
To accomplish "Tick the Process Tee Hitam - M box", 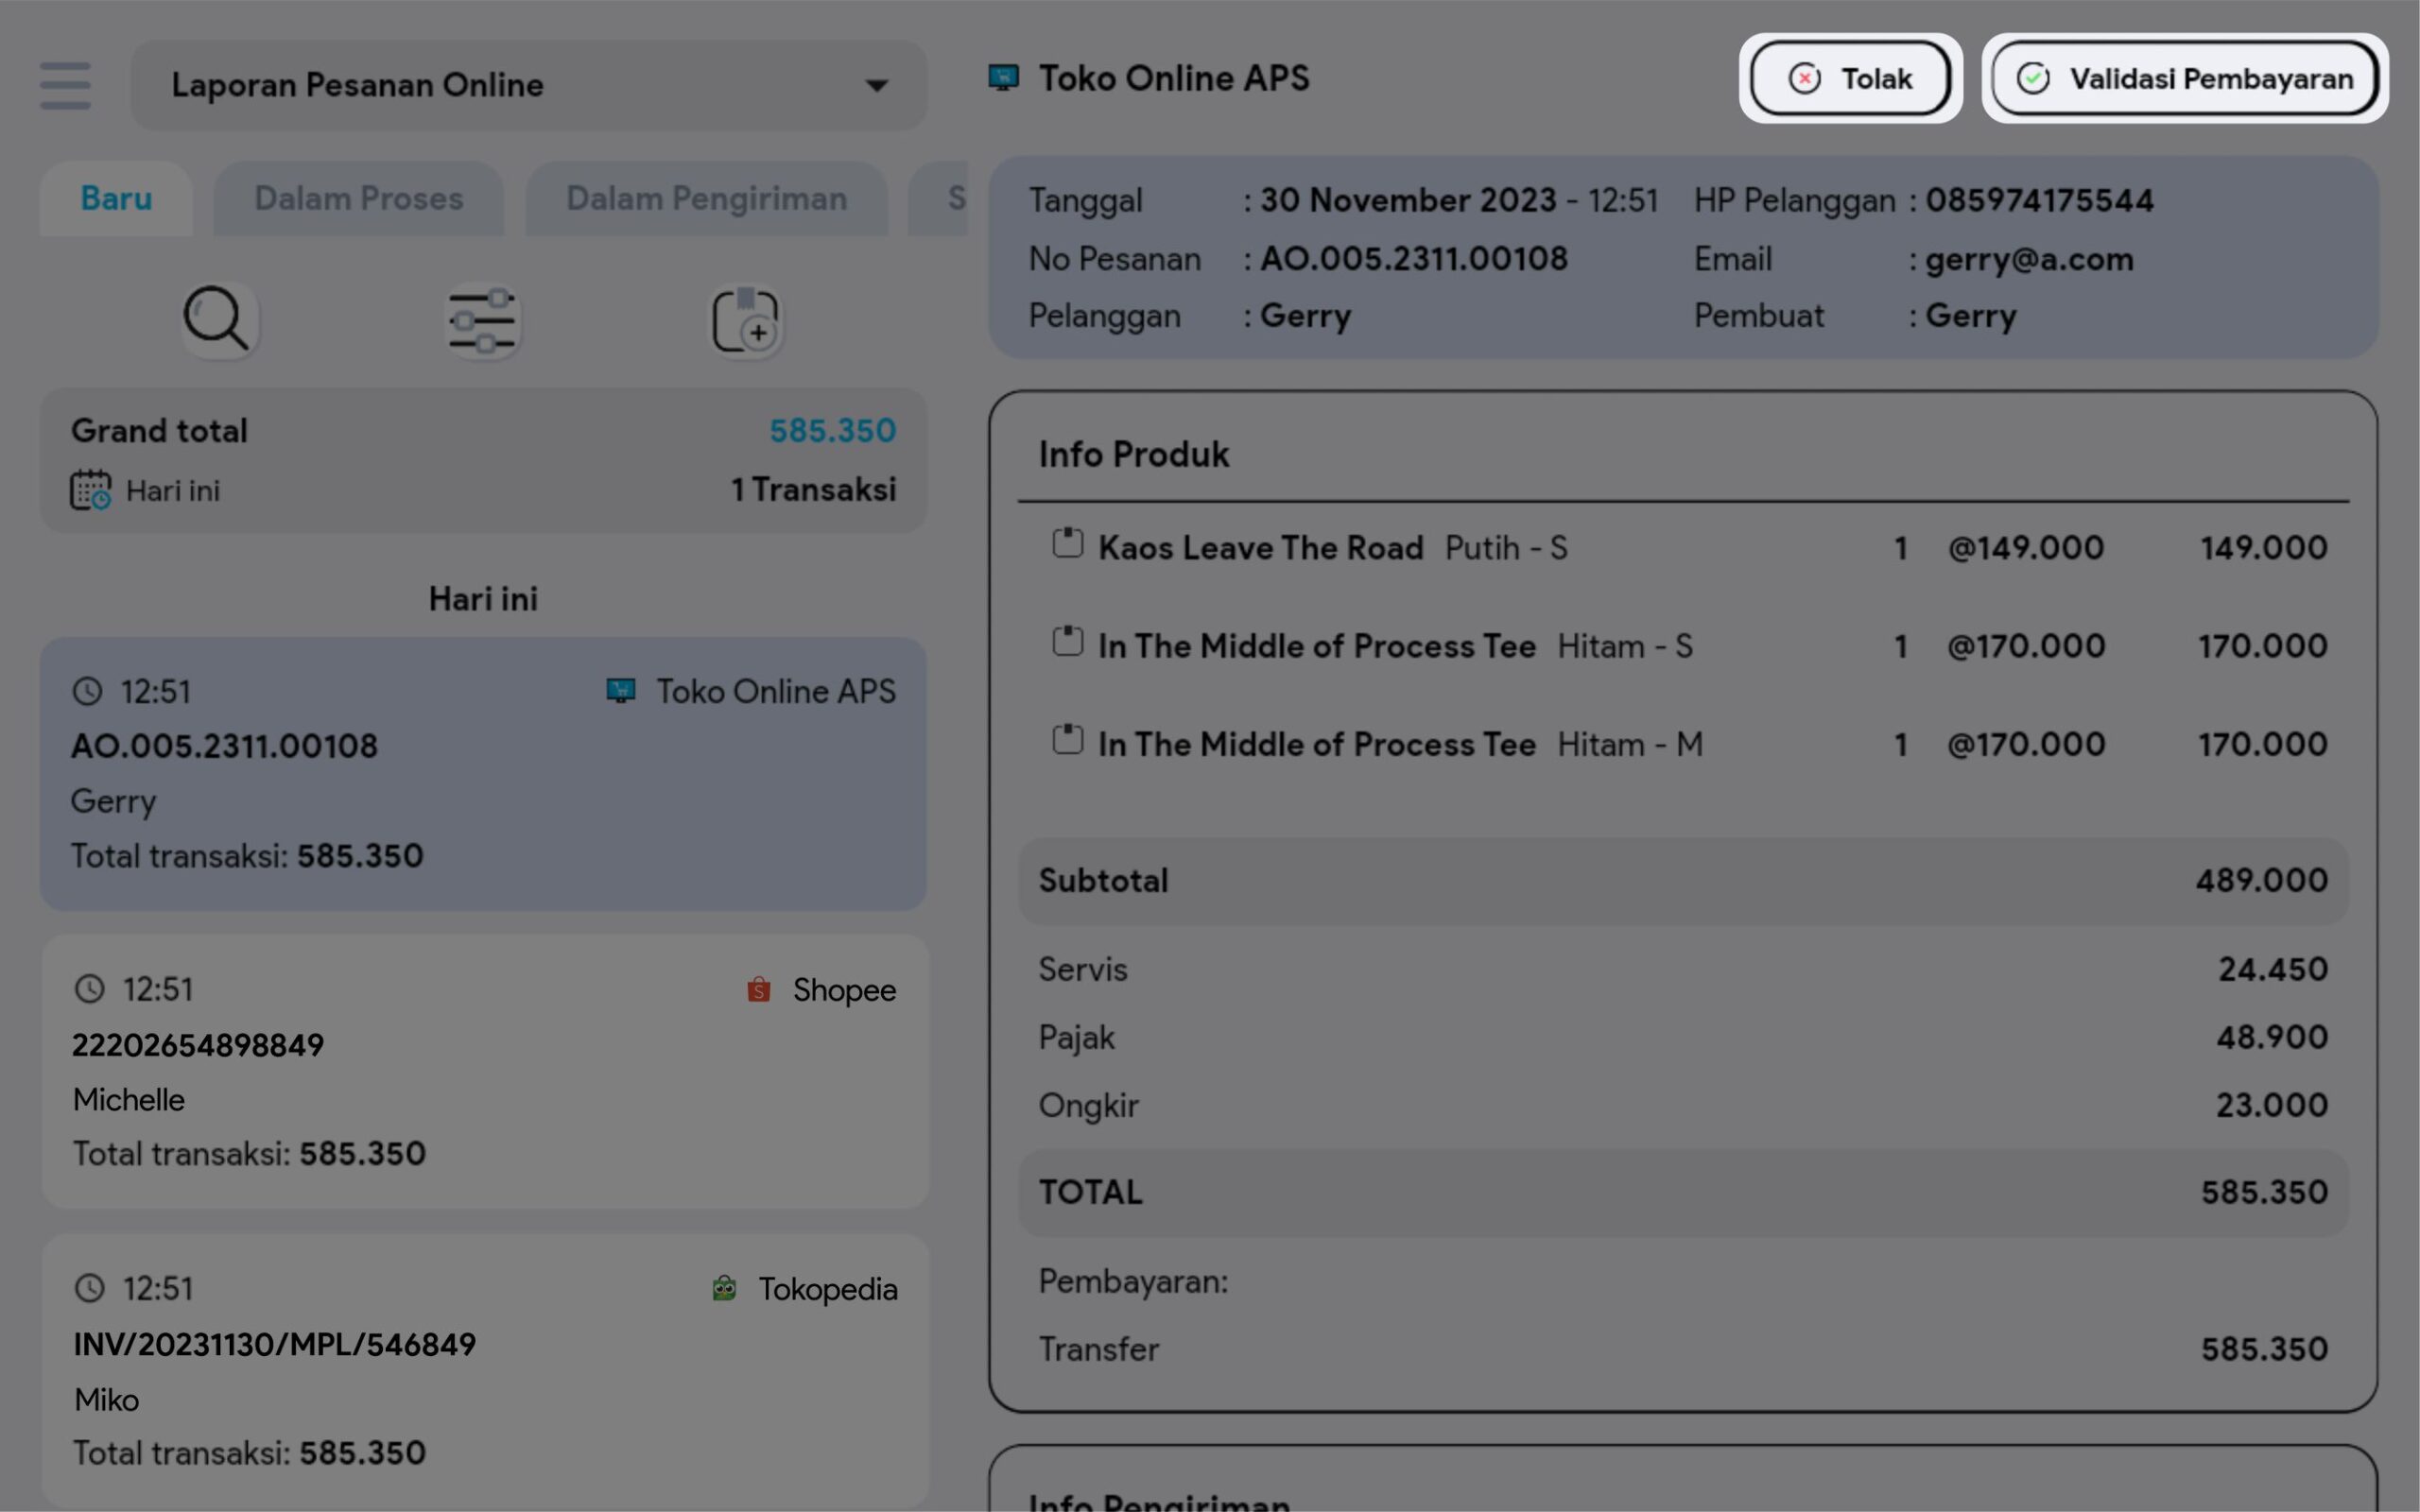I will click(x=1067, y=740).
